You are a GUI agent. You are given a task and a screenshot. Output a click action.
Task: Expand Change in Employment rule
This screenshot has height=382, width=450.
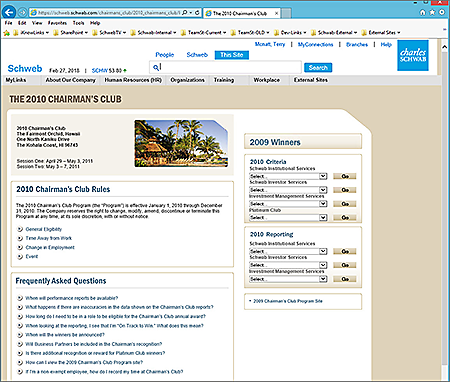click(x=50, y=247)
